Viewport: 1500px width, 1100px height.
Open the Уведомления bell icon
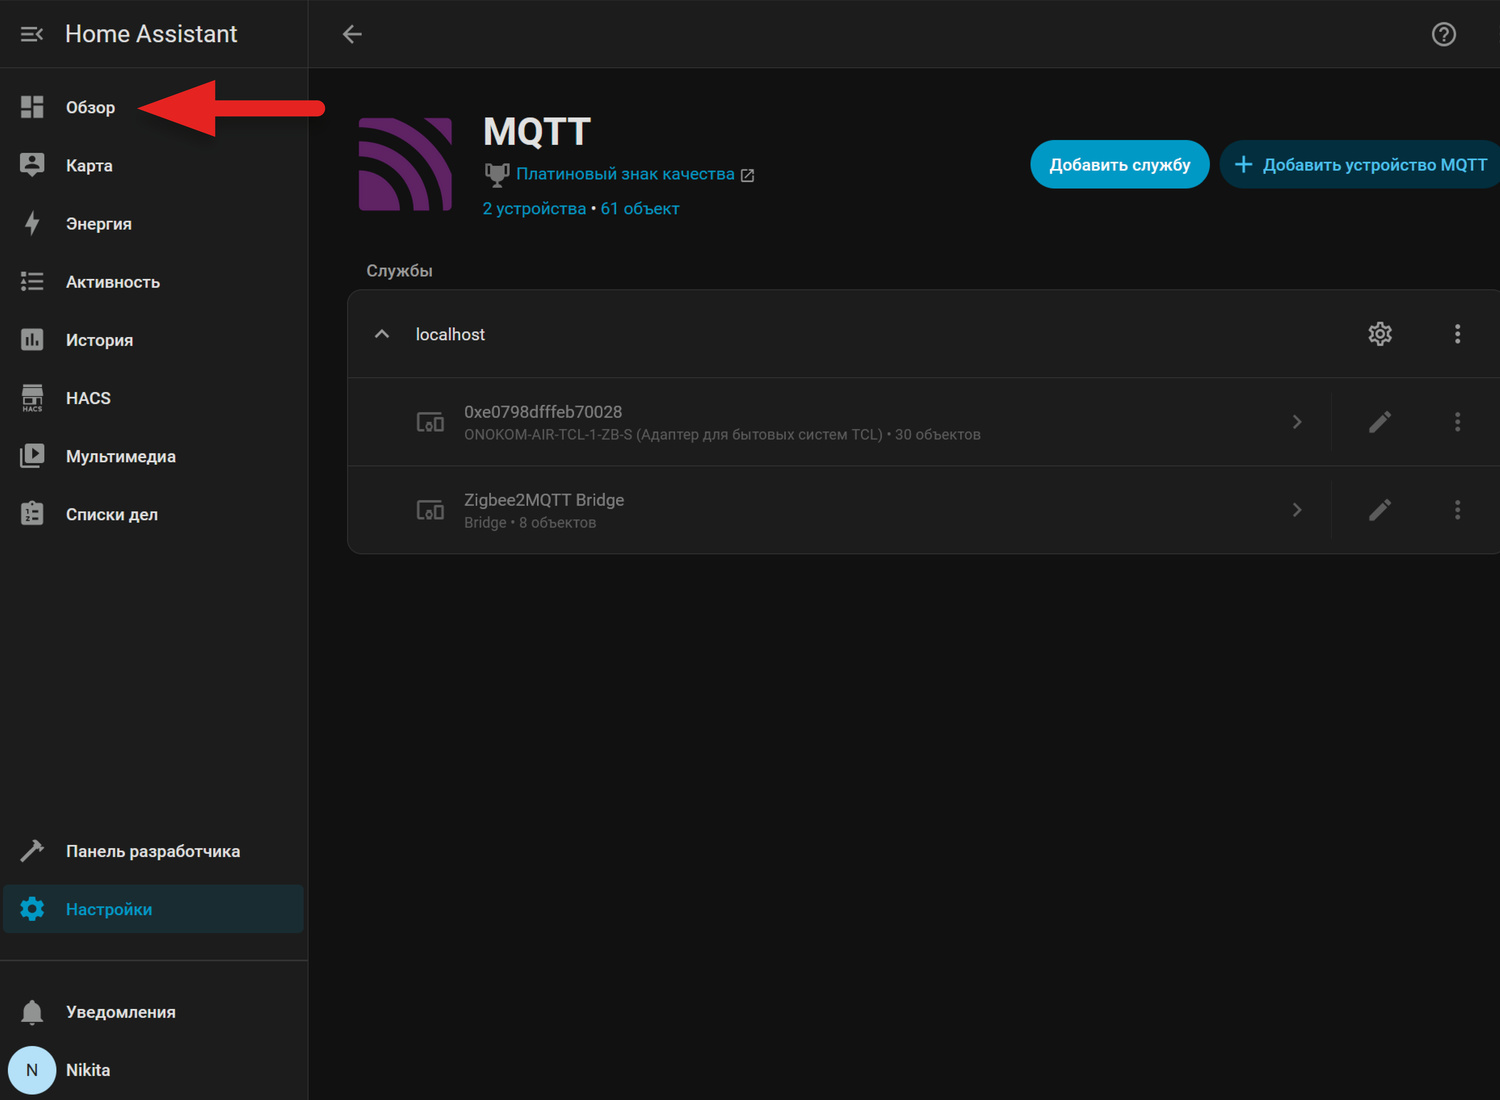pyautogui.click(x=32, y=1012)
